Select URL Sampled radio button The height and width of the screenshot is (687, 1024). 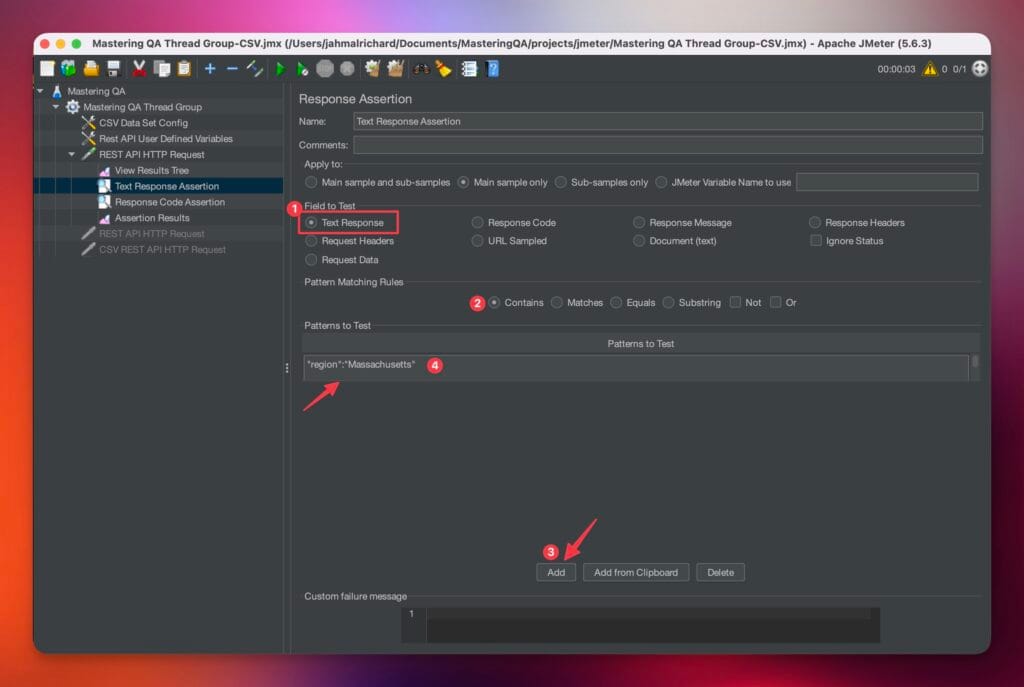[477, 241]
